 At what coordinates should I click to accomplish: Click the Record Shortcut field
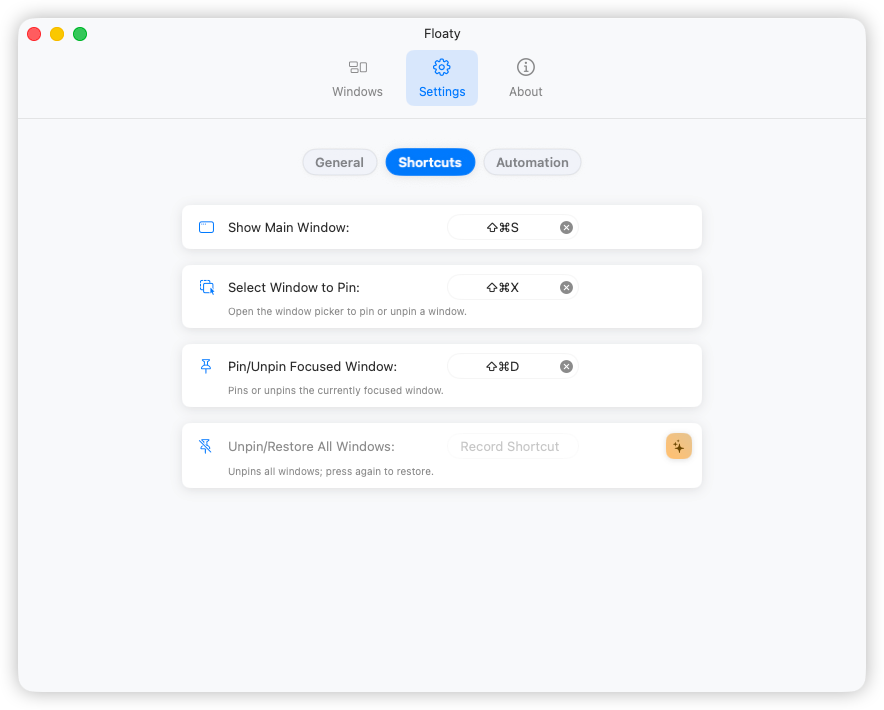pyautogui.click(x=512, y=446)
